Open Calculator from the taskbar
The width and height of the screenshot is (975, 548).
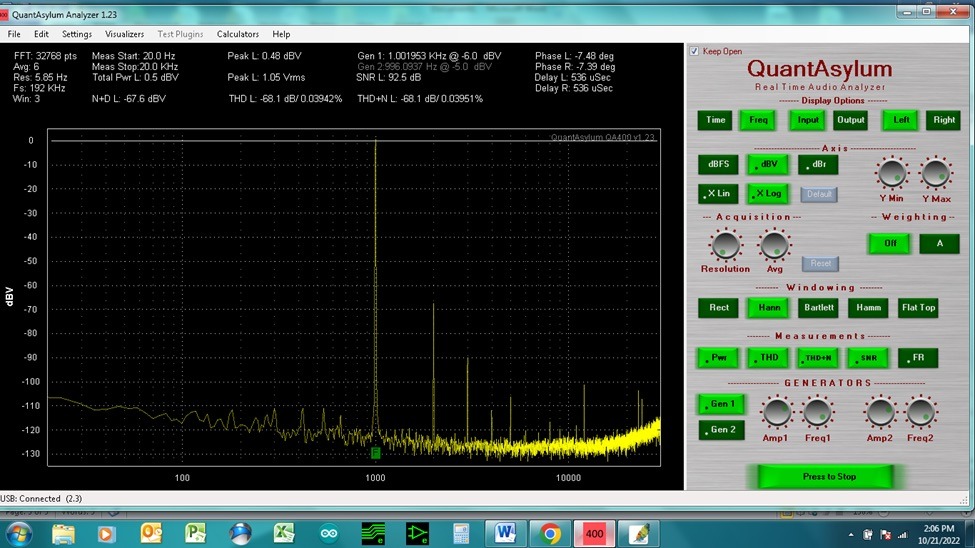tap(461, 534)
